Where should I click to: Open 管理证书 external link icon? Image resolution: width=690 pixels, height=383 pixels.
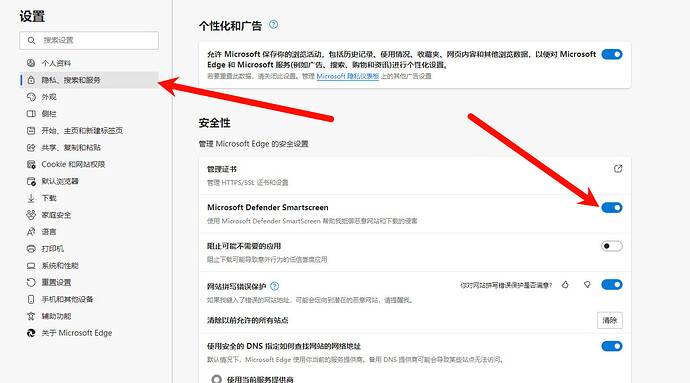point(618,169)
